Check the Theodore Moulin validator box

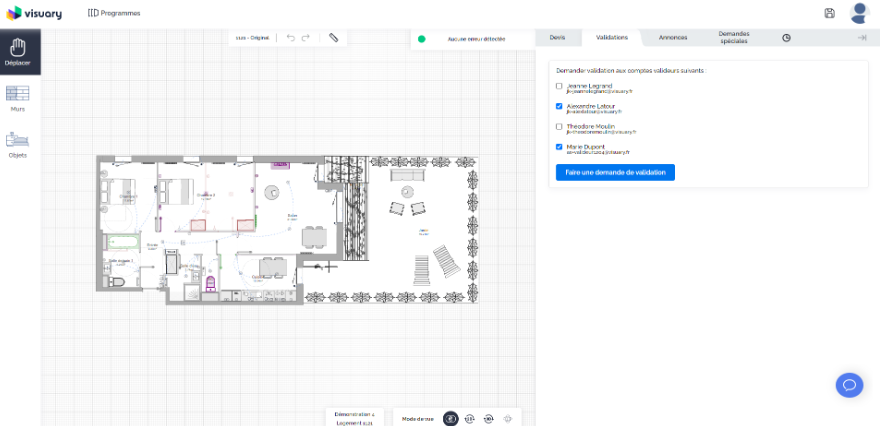pyautogui.click(x=559, y=127)
